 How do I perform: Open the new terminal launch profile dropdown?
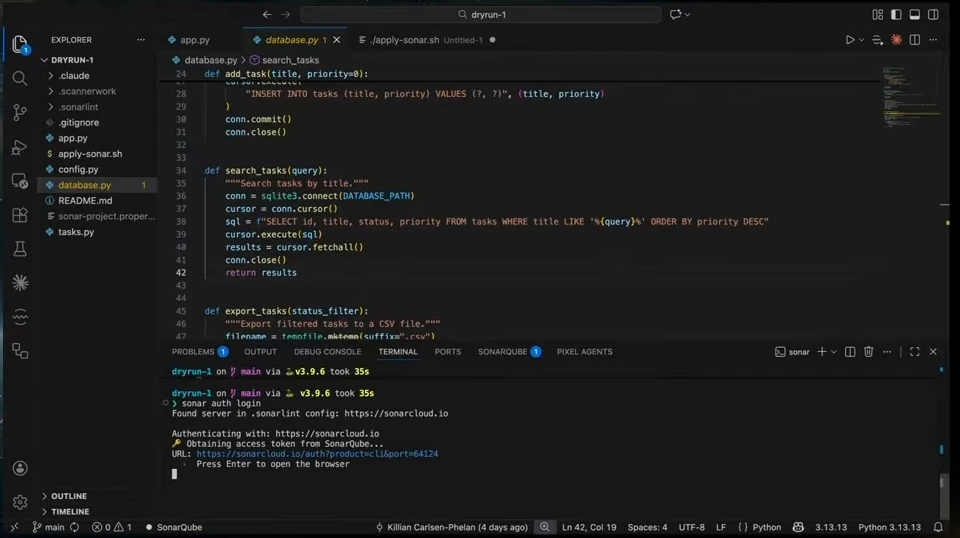tap(833, 352)
